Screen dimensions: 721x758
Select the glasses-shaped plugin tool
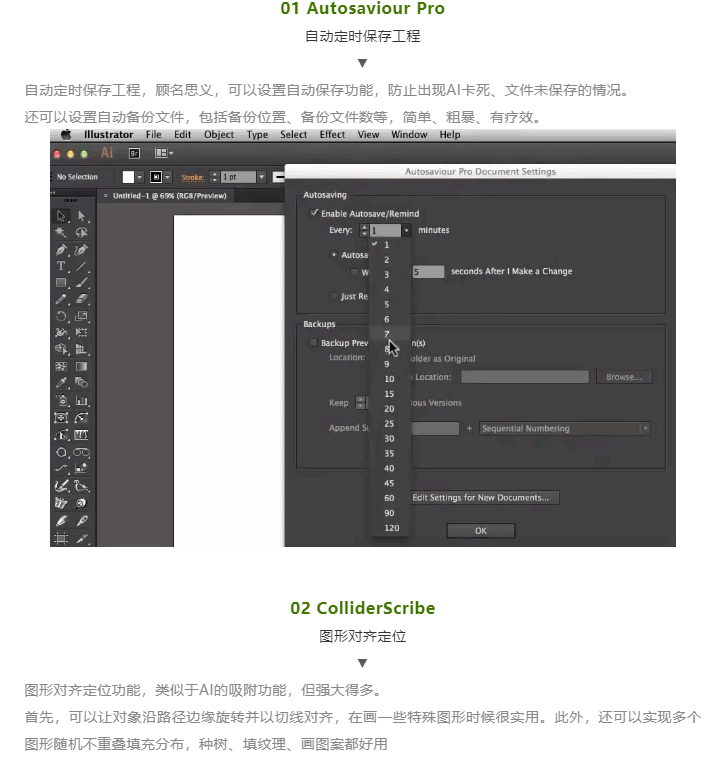(x=81, y=452)
